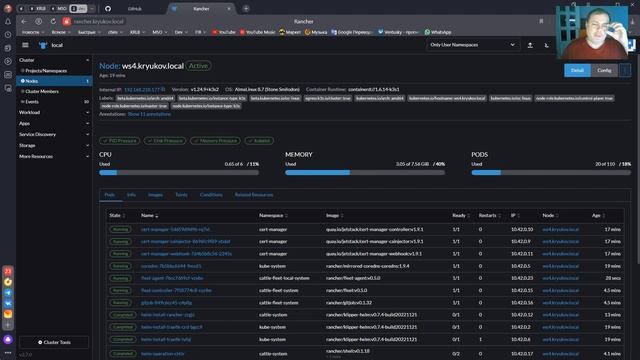Open the three-dot actions menu beside Config
The image size is (640, 360).
point(625,71)
